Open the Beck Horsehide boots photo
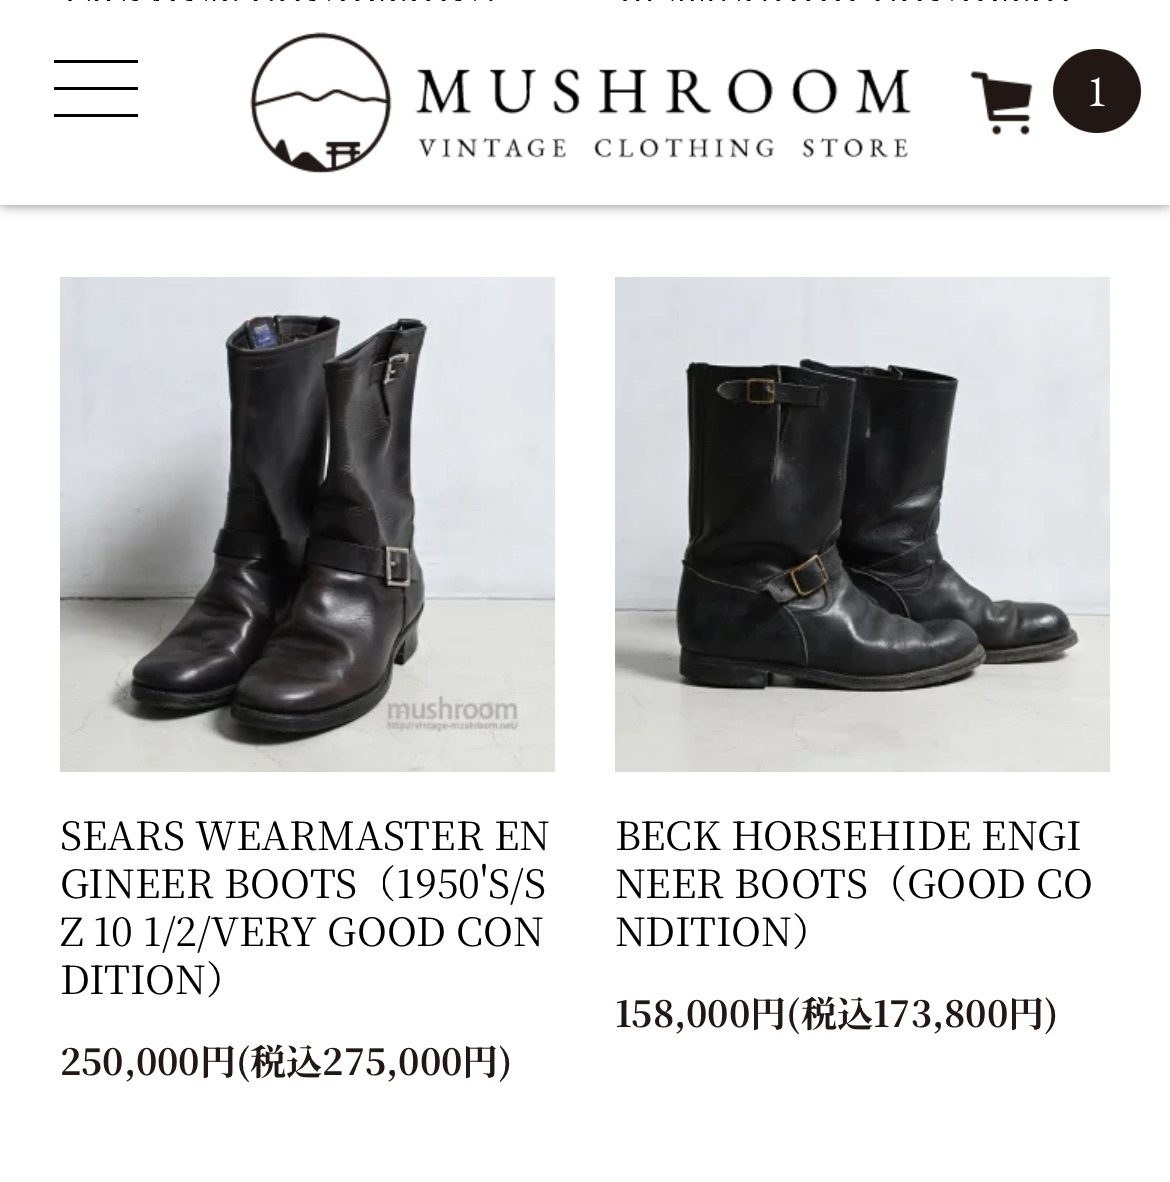The width and height of the screenshot is (1170, 1182). click(x=862, y=524)
